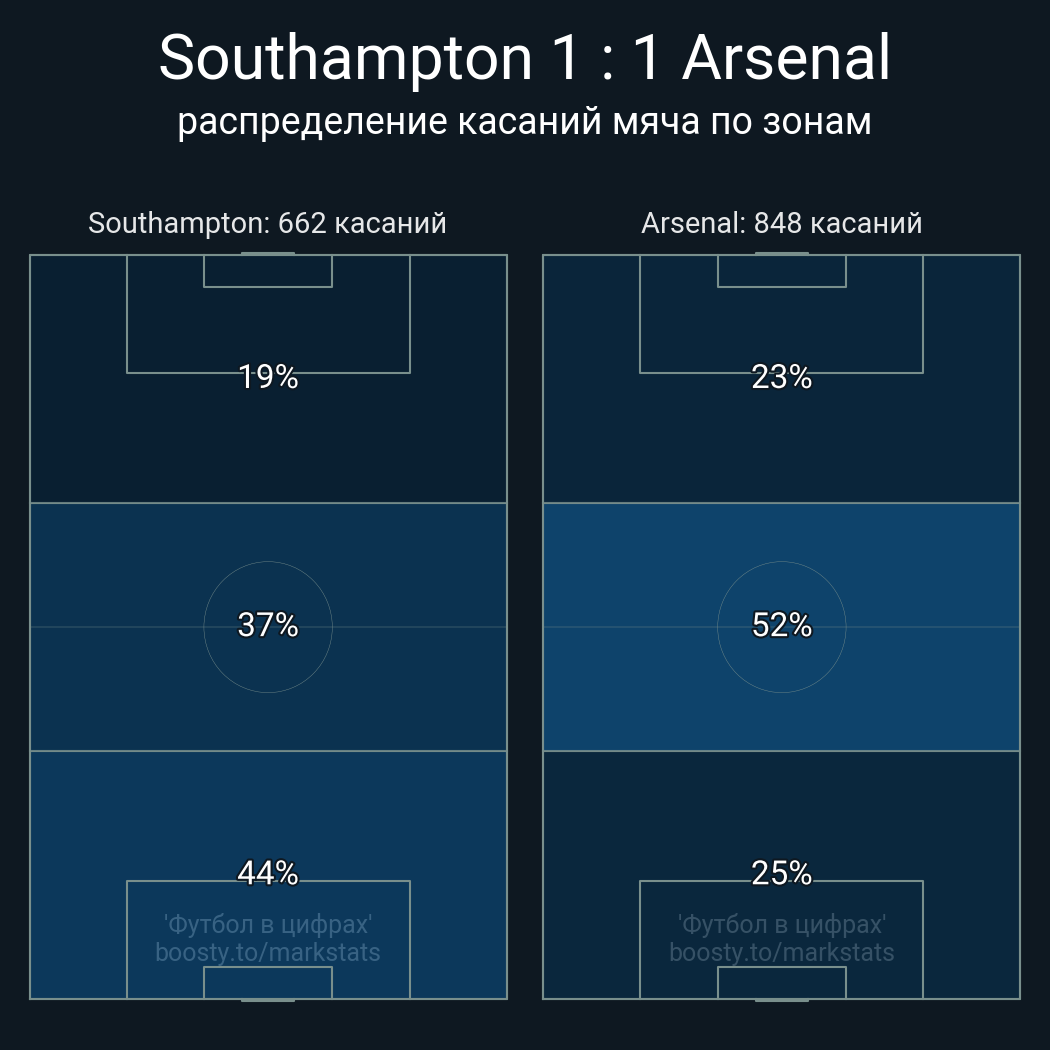
Task: Click the "Southampton 1 : 1 Arsenal" title
Action: click(x=524, y=58)
